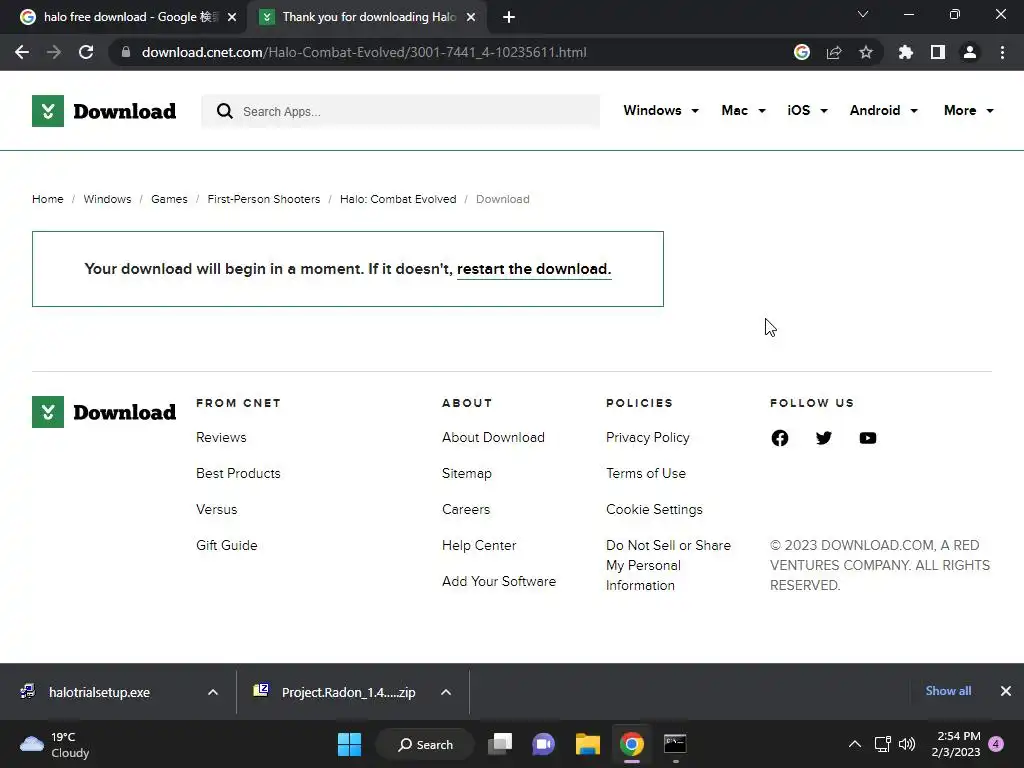The width and height of the screenshot is (1024, 768).
Task: Click the volume icon in system tray
Action: (907, 744)
